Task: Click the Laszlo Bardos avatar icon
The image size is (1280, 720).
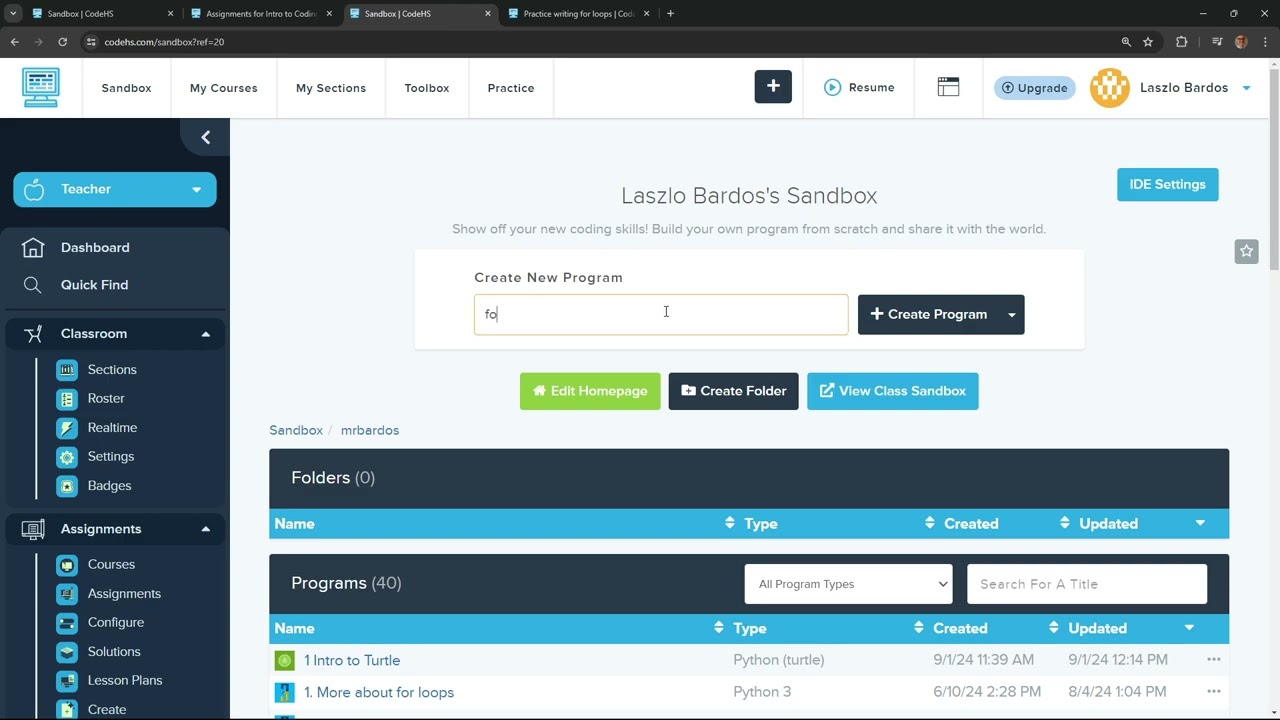Action: (x=1109, y=88)
